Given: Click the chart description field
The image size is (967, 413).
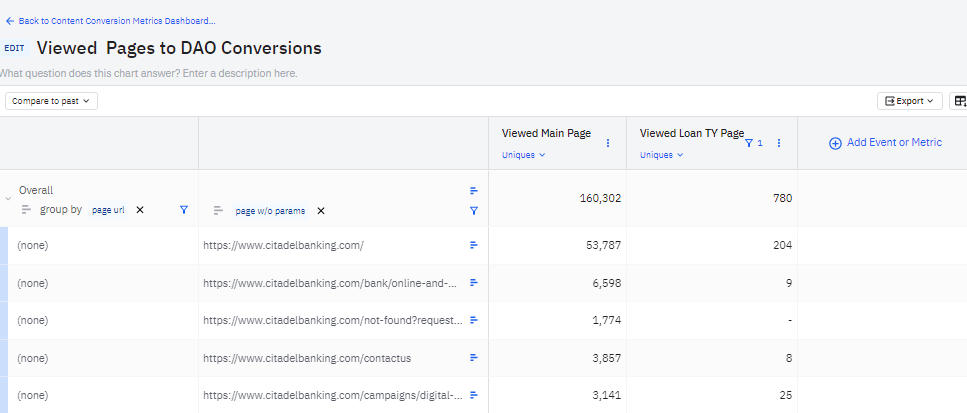Looking at the screenshot, I should (x=150, y=73).
